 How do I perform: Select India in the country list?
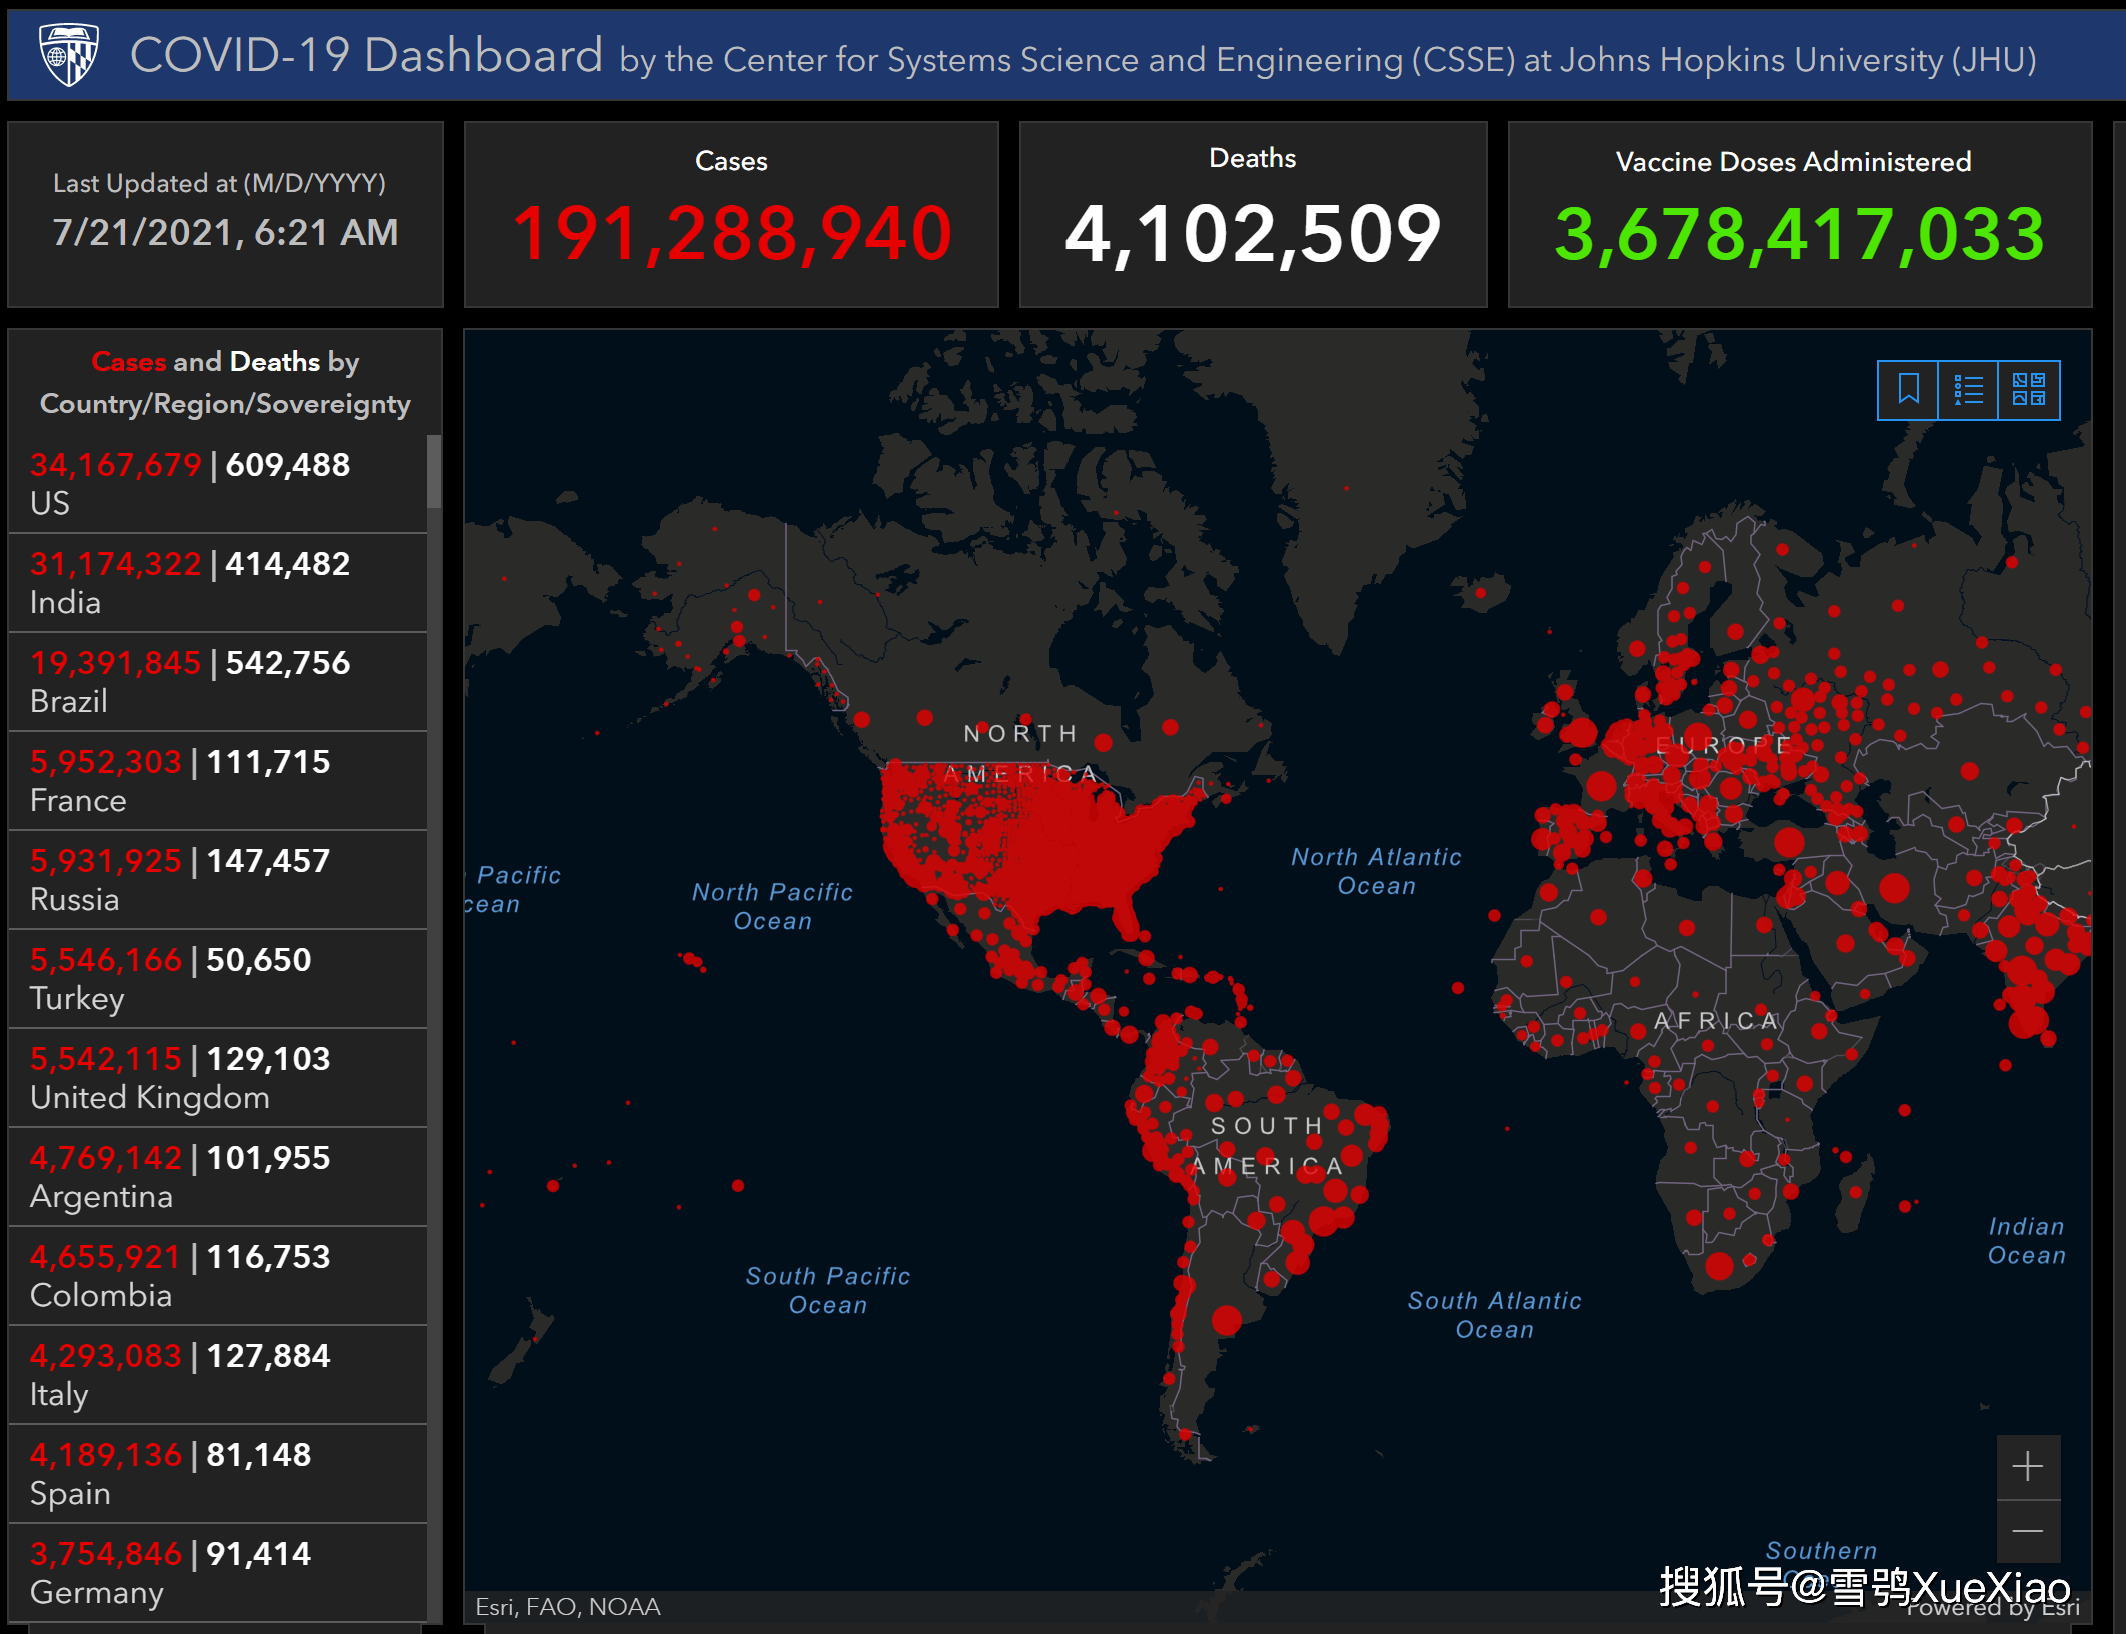(218, 582)
